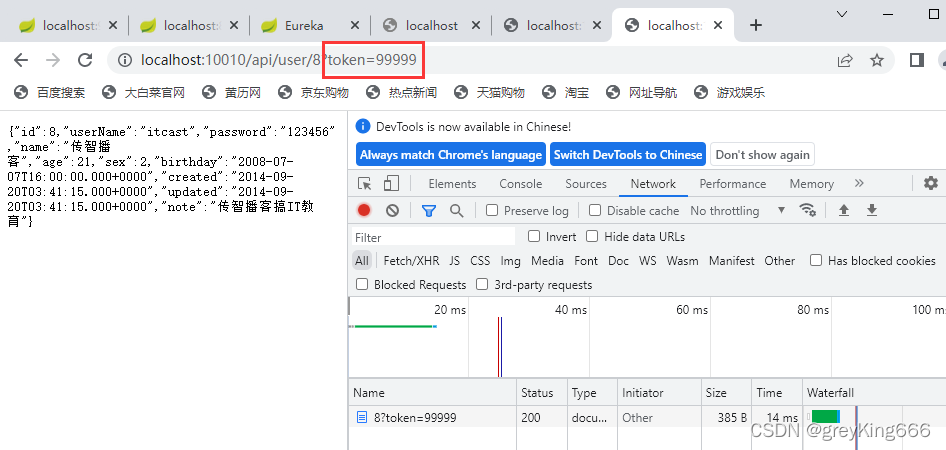Check Has blocked cookies checkbox

click(816, 260)
